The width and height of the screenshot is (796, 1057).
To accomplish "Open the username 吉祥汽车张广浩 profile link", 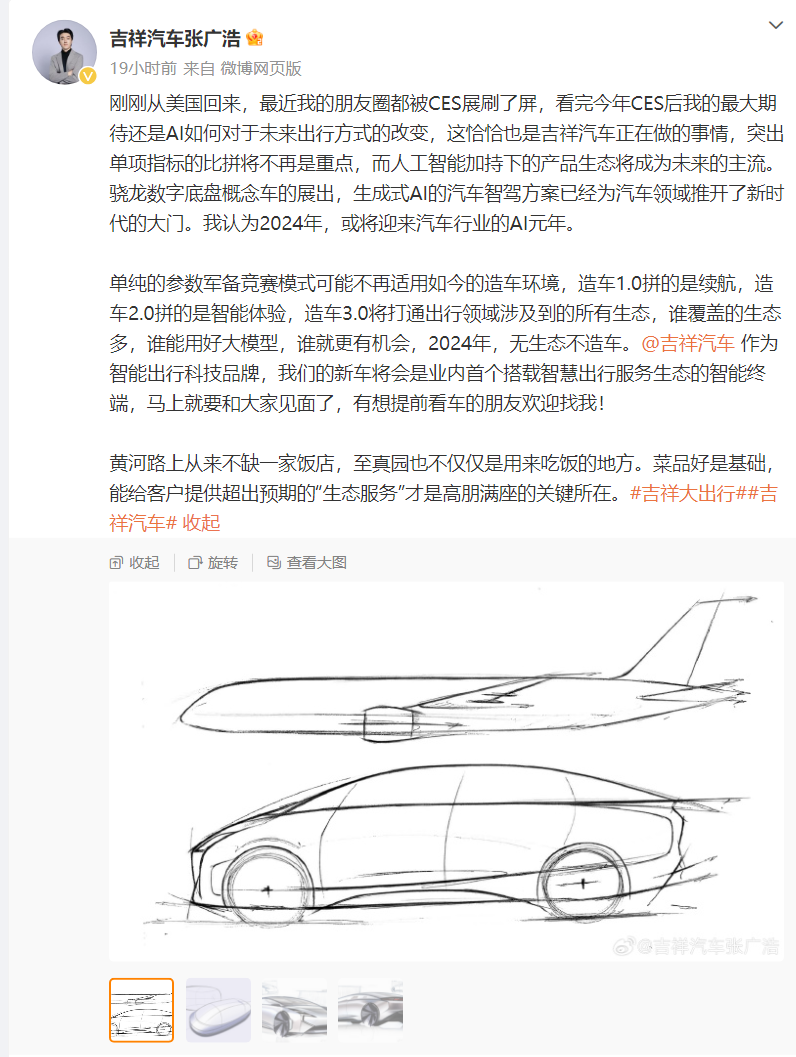I will (175, 38).
